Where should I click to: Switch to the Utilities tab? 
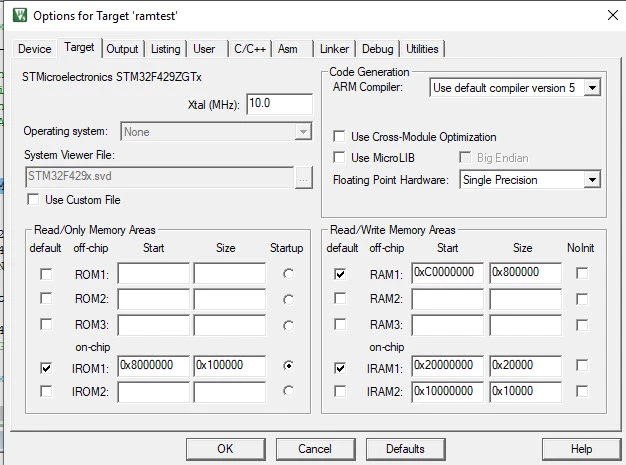(x=422, y=49)
